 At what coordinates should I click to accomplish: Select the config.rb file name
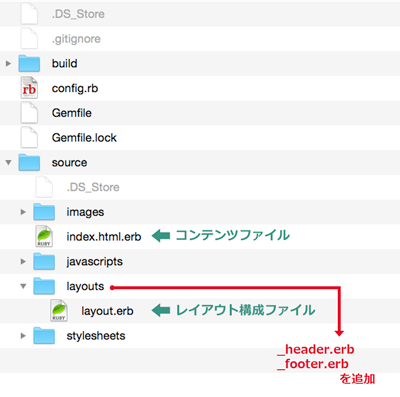tap(75, 89)
